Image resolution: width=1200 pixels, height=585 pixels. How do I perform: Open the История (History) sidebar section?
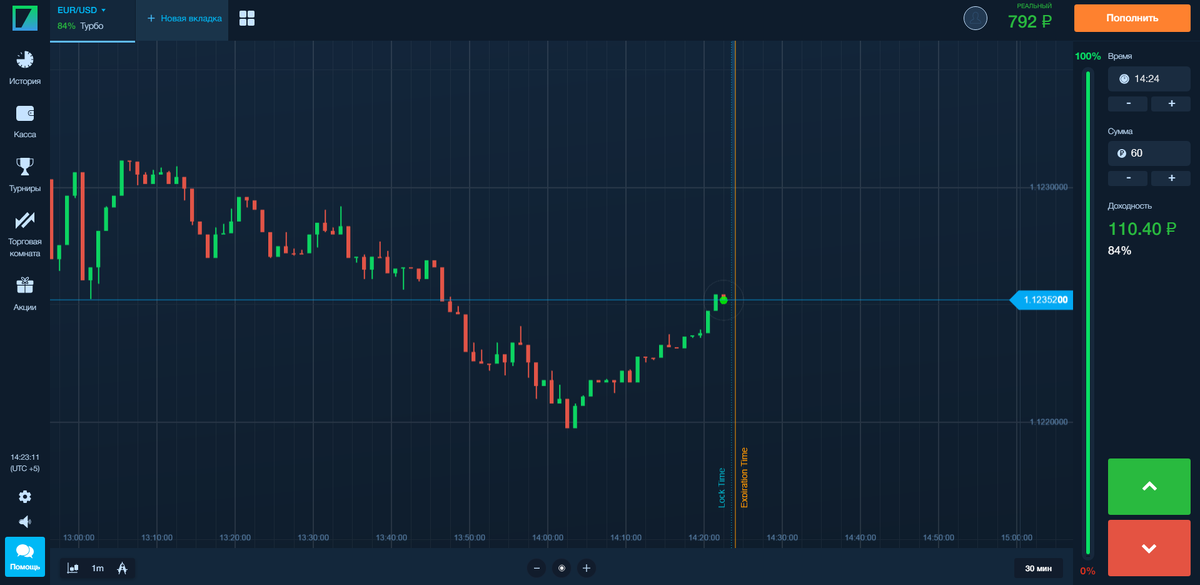[x=25, y=67]
